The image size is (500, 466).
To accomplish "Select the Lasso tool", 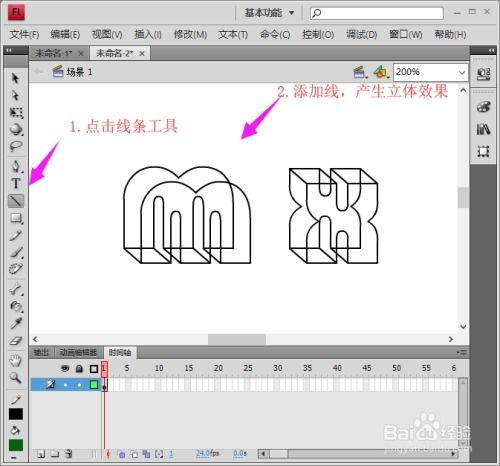I will point(16,146).
